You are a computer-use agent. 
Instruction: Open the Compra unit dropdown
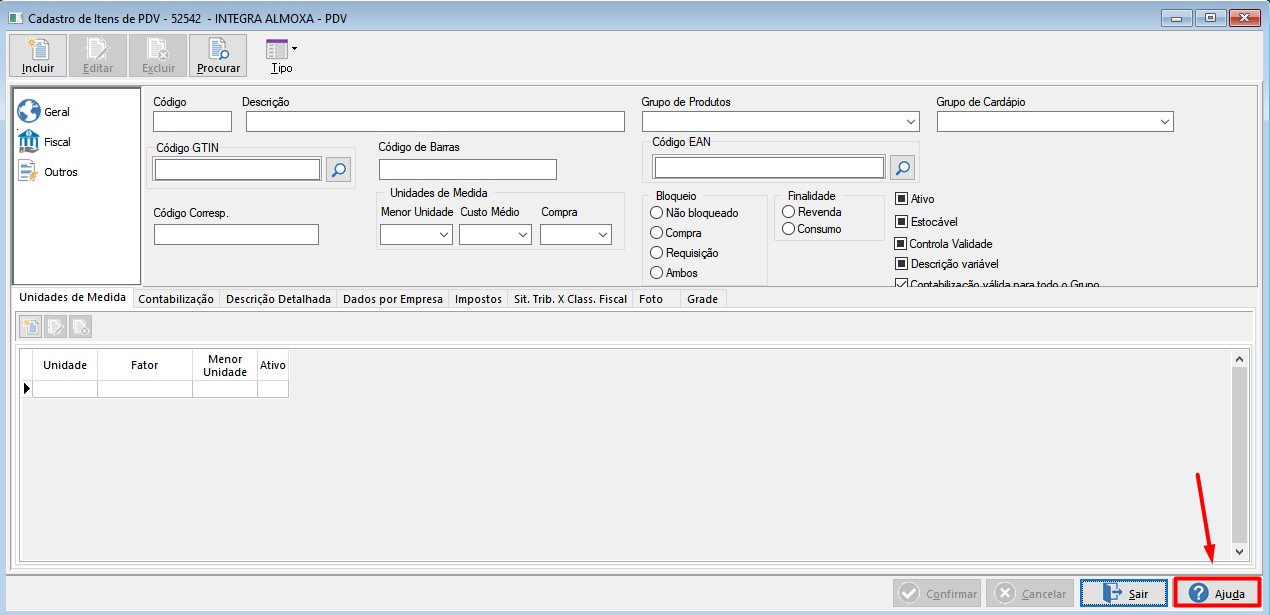tap(602, 235)
